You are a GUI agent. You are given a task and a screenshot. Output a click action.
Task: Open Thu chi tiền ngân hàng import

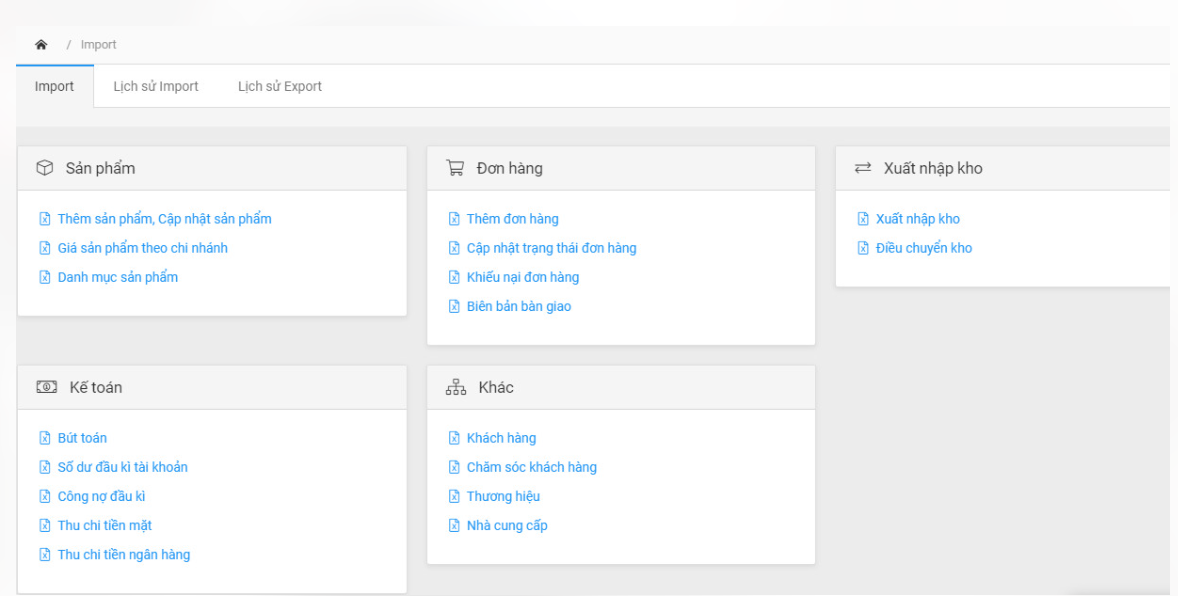click(x=124, y=555)
